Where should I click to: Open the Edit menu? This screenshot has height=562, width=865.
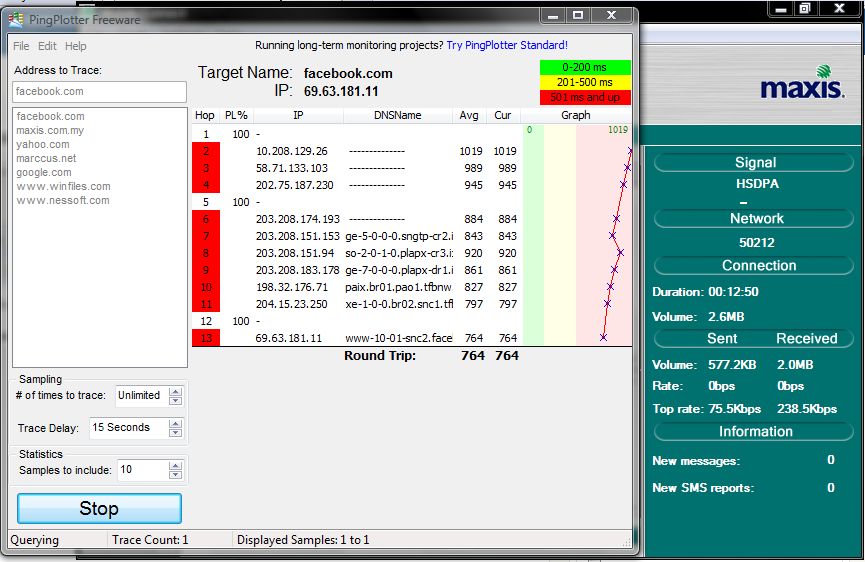(x=47, y=46)
